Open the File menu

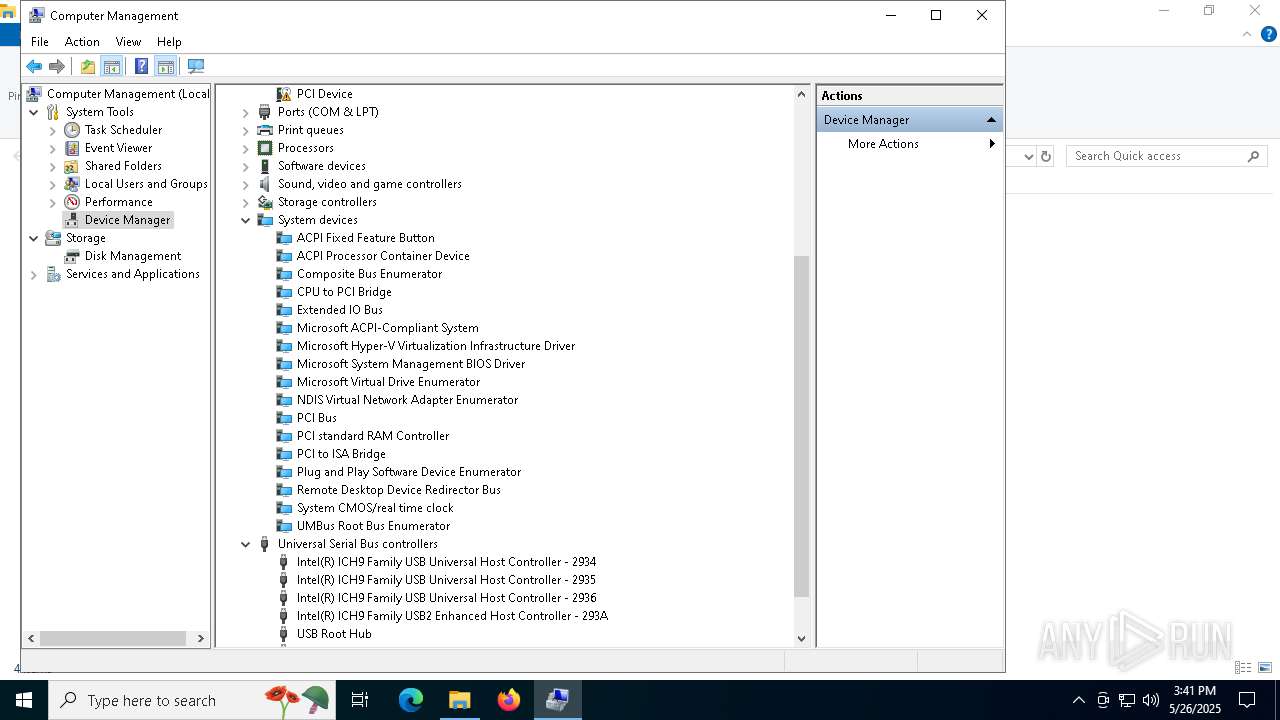40,42
